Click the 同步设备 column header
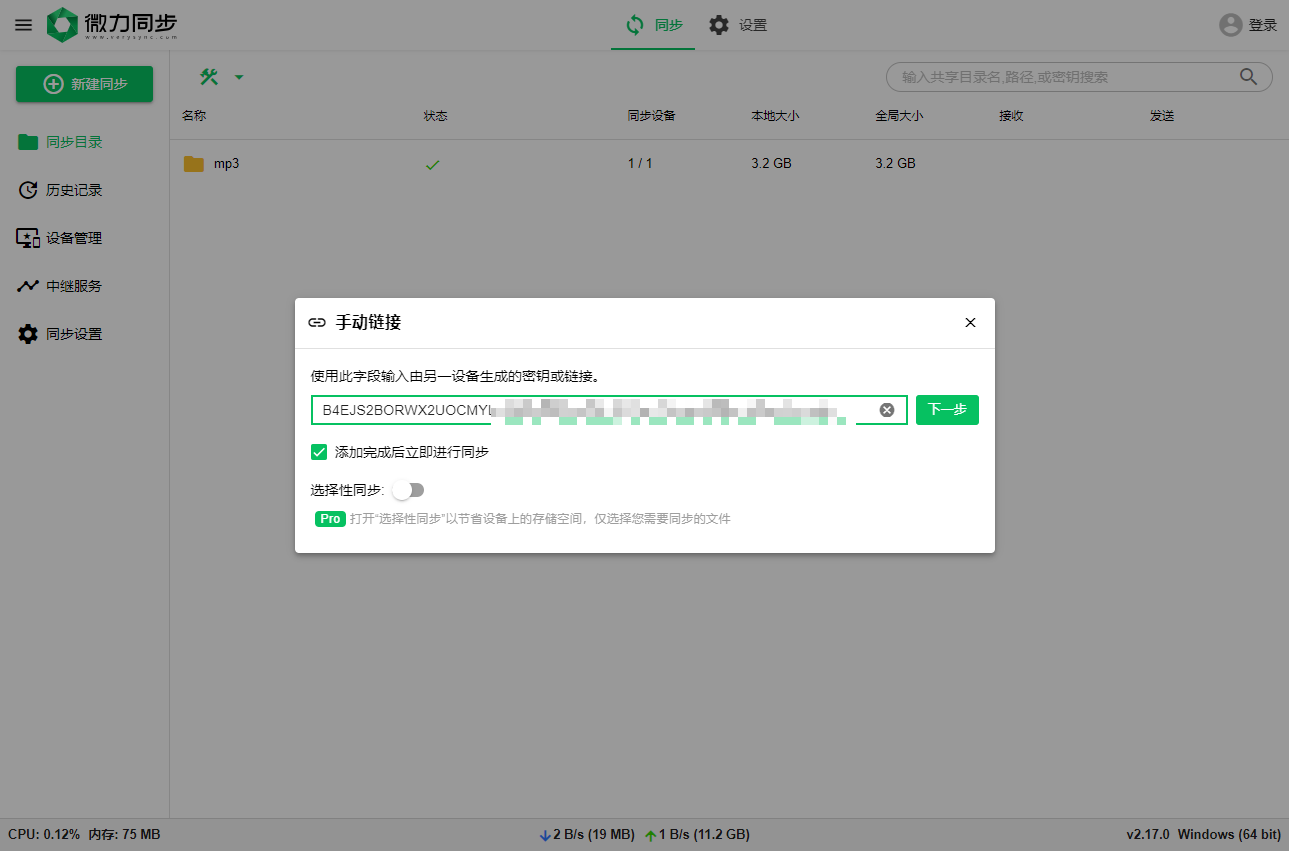Viewport: 1289px width, 851px height. tap(651, 116)
